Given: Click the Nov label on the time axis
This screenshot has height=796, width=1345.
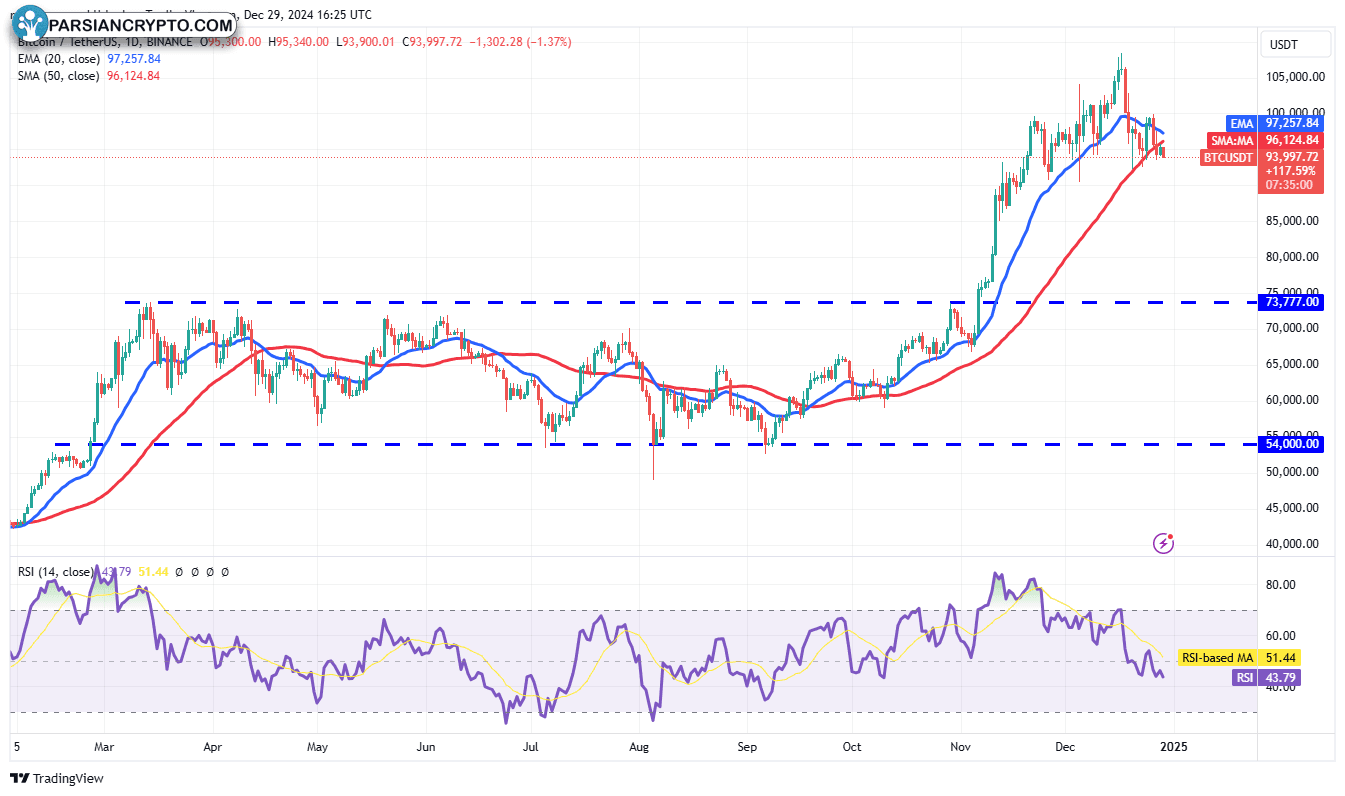Looking at the screenshot, I should click(961, 747).
